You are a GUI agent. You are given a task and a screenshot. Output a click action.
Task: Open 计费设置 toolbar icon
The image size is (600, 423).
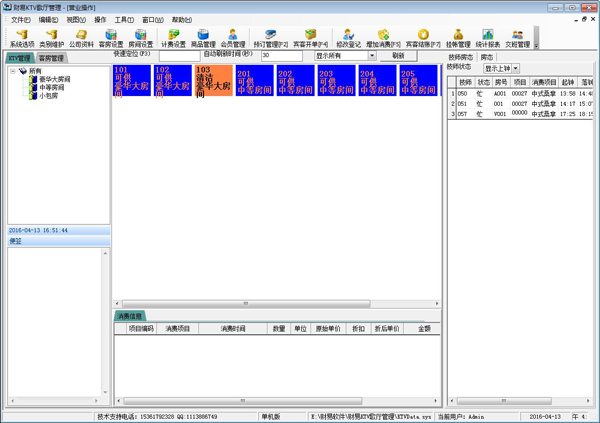pos(173,38)
